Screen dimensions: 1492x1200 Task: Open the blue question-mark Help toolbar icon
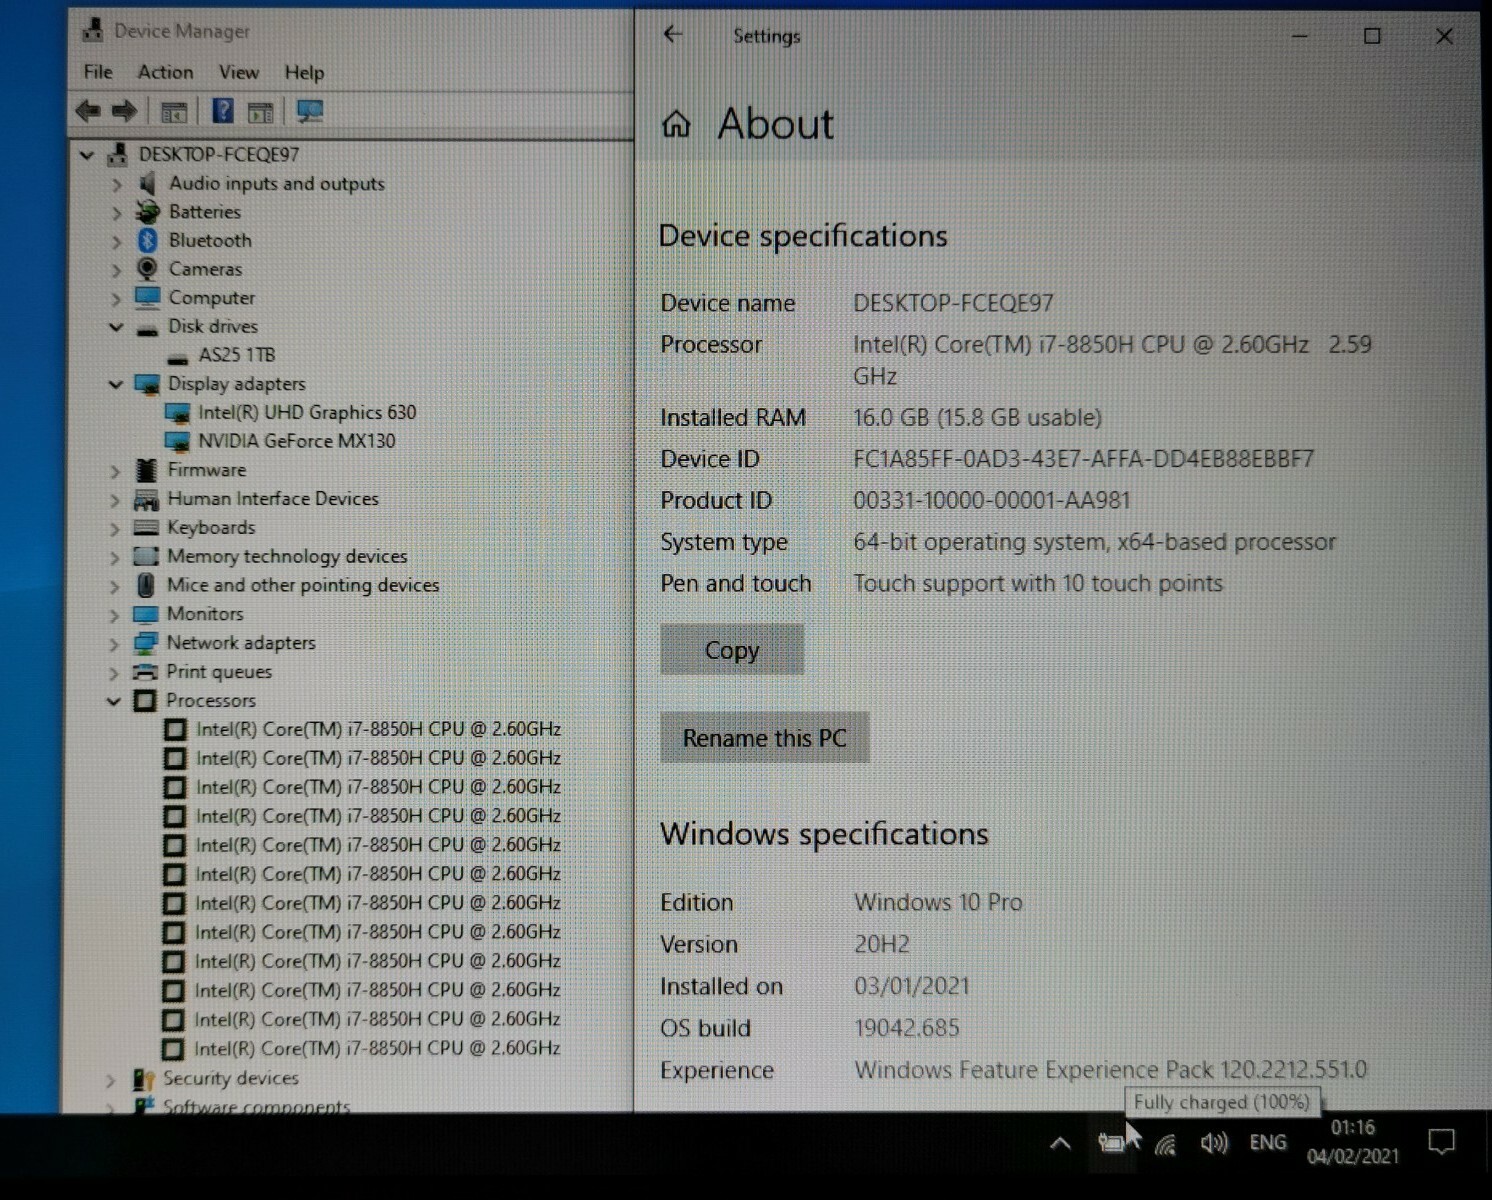[223, 111]
